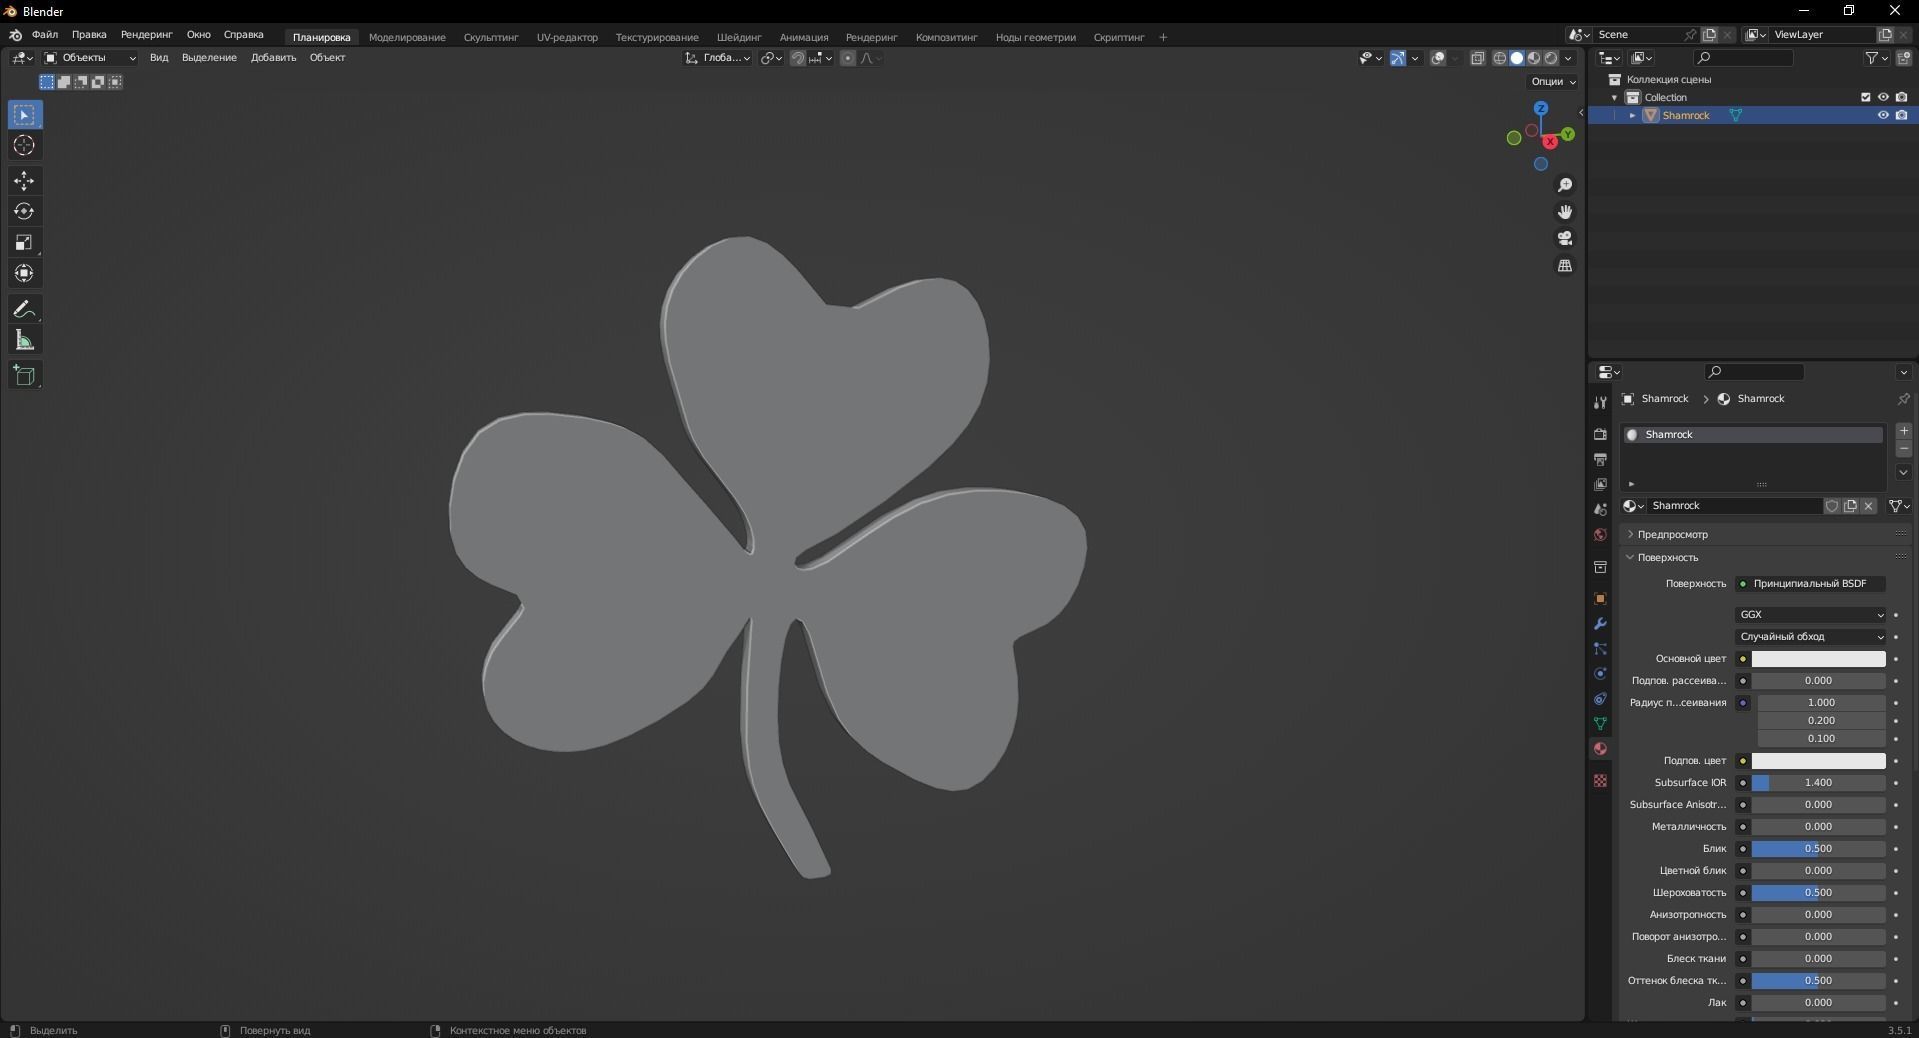The width and height of the screenshot is (1919, 1038).
Task: Switch to the Modeling workspace tab
Action: (x=407, y=37)
